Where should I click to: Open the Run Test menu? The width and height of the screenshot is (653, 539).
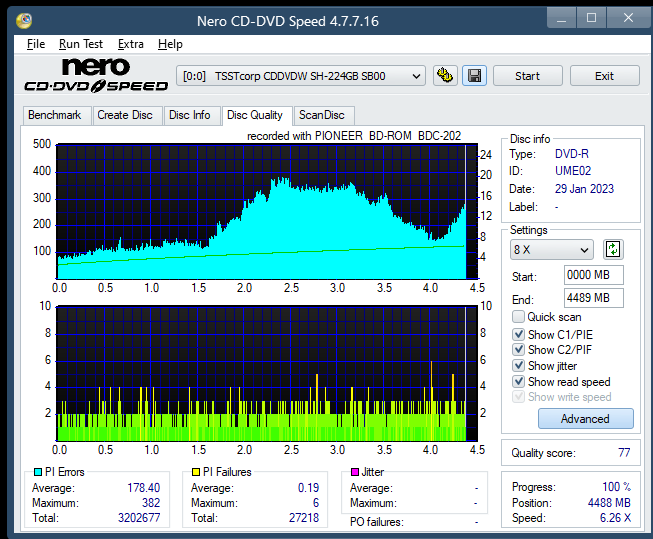(81, 44)
